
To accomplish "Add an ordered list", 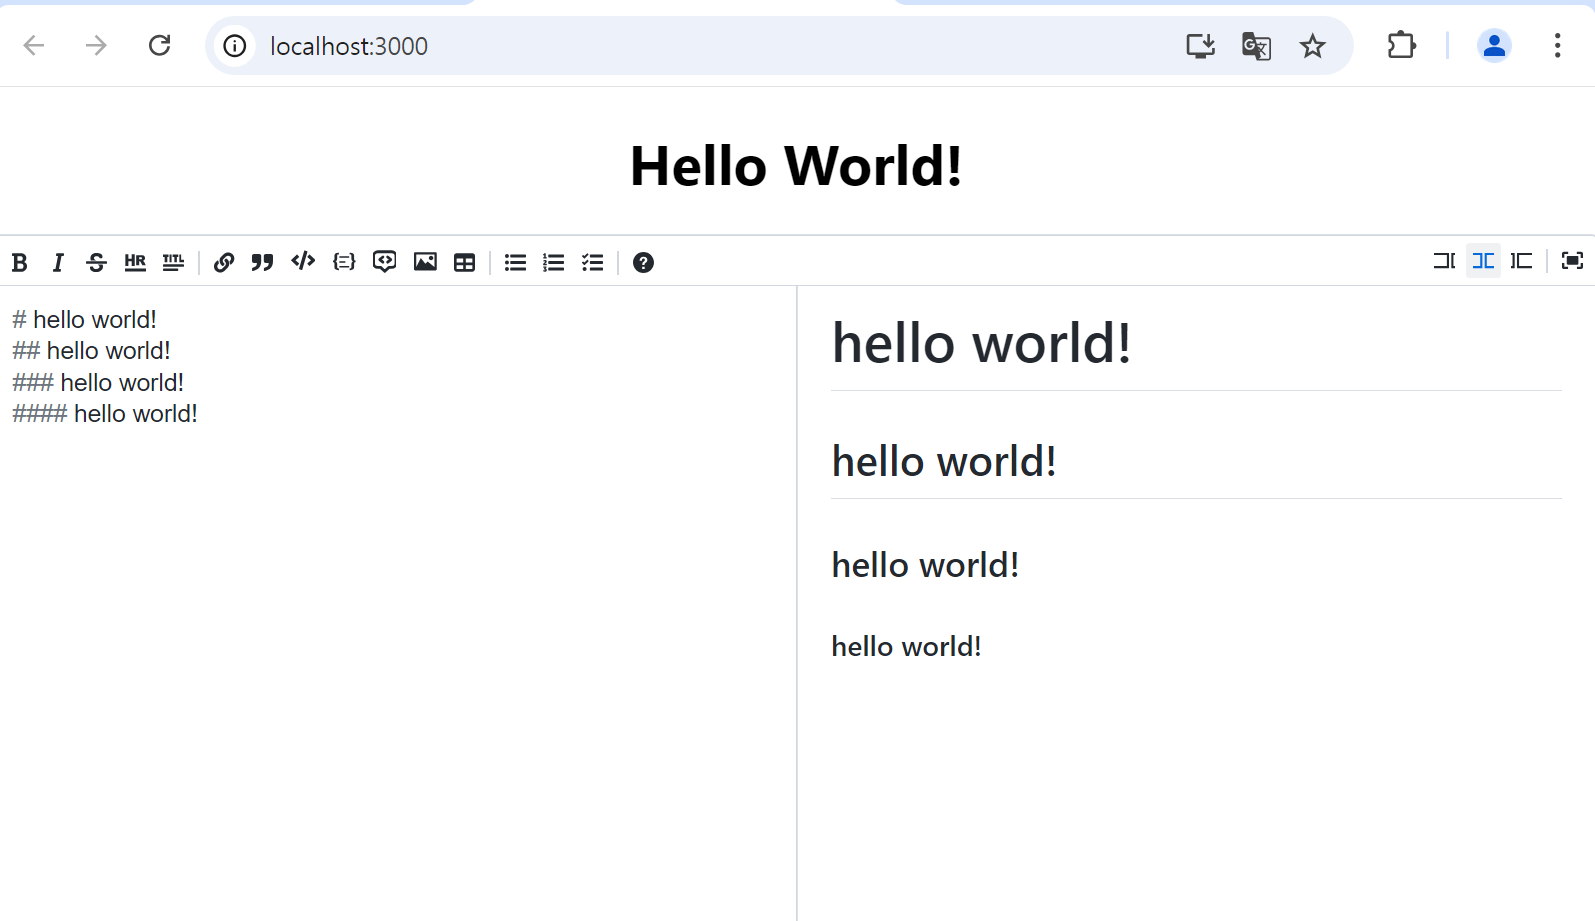I will point(554,262).
